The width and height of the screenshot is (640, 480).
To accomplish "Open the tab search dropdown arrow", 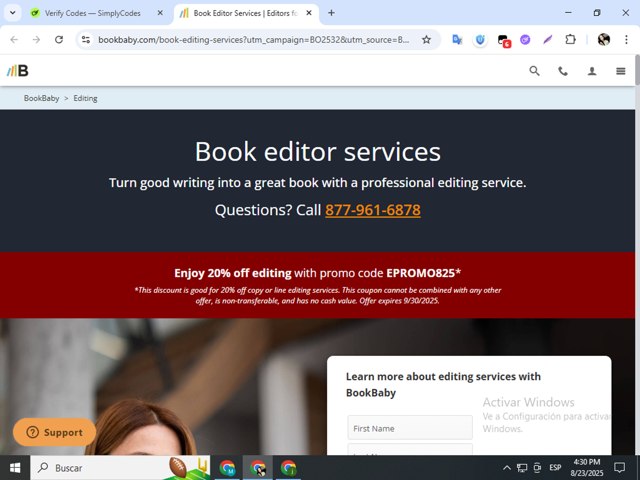I will [x=13, y=13].
